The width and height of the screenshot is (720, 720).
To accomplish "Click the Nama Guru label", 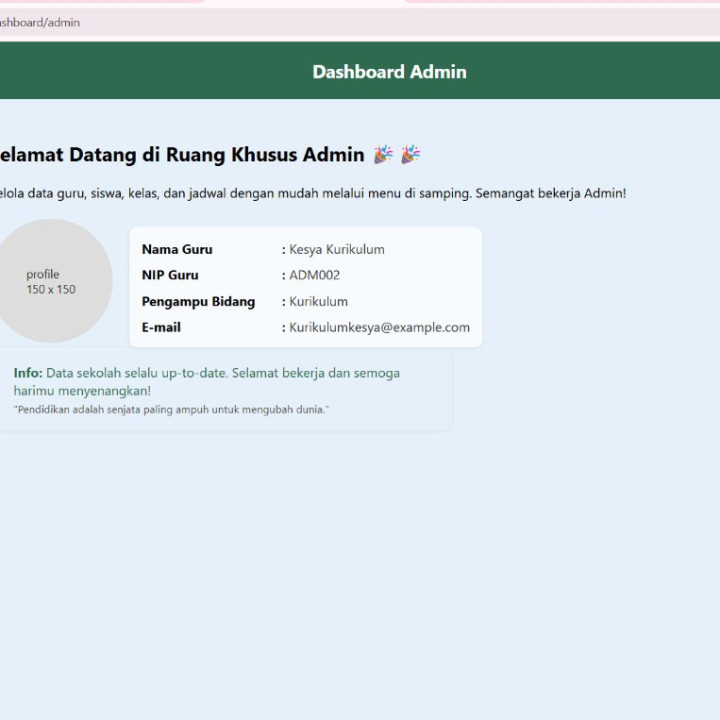I will [x=177, y=249].
